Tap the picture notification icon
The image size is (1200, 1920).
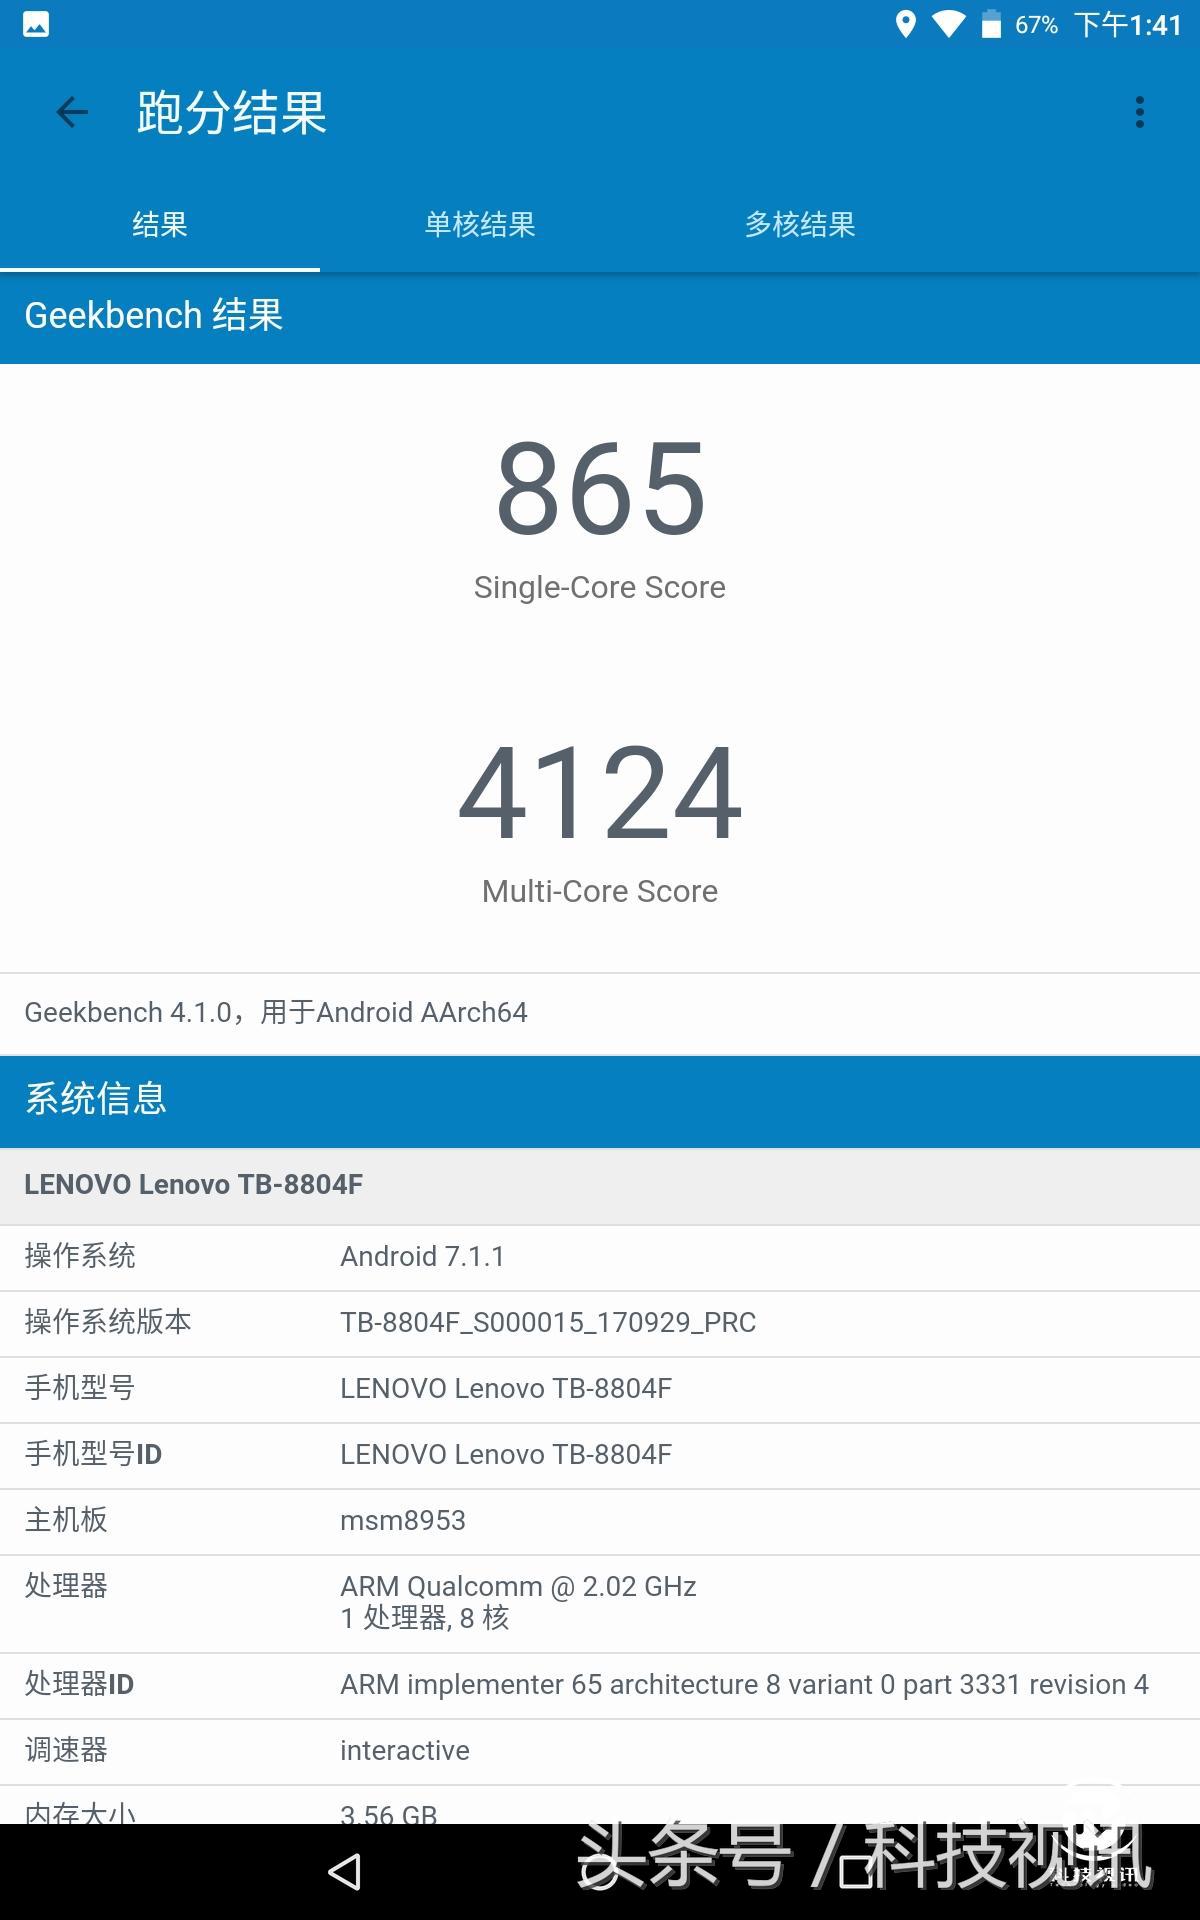pyautogui.click(x=36, y=24)
